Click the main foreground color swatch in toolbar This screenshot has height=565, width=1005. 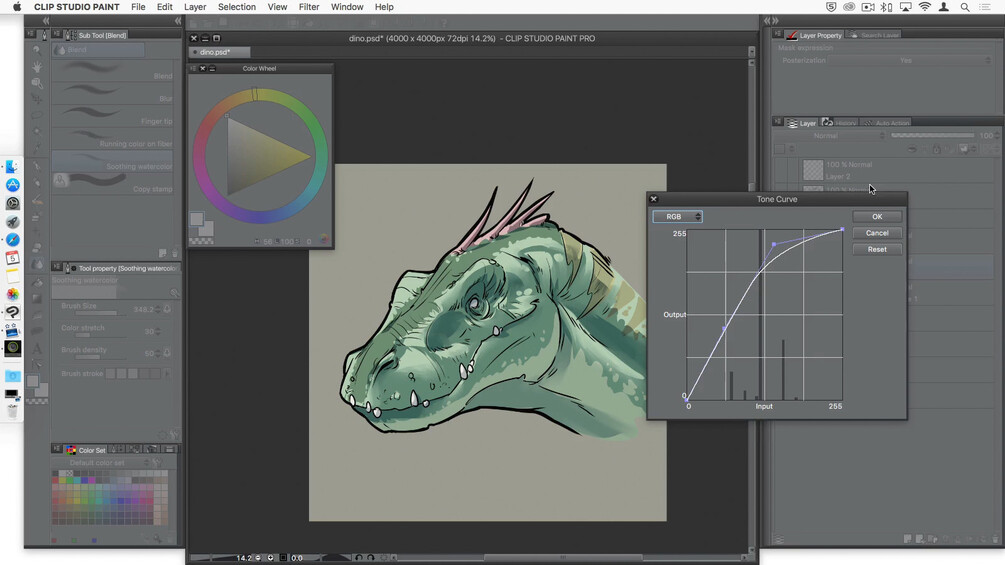tap(34, 383)
